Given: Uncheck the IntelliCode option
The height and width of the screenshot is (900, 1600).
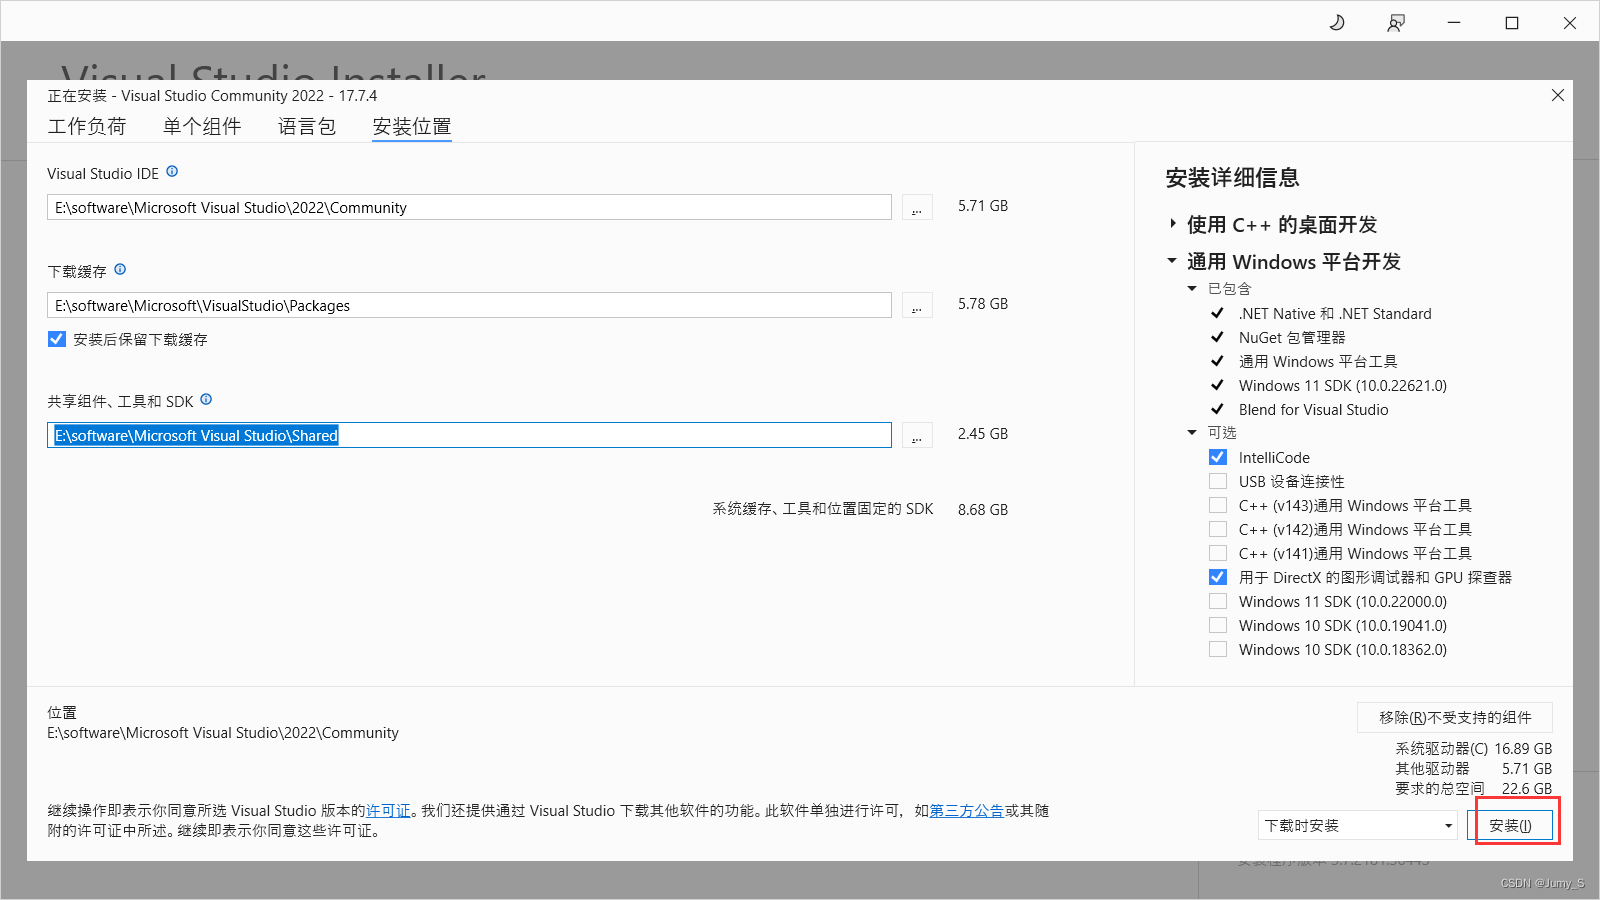Looking at the screenshot, I should tap(1218, 457).
